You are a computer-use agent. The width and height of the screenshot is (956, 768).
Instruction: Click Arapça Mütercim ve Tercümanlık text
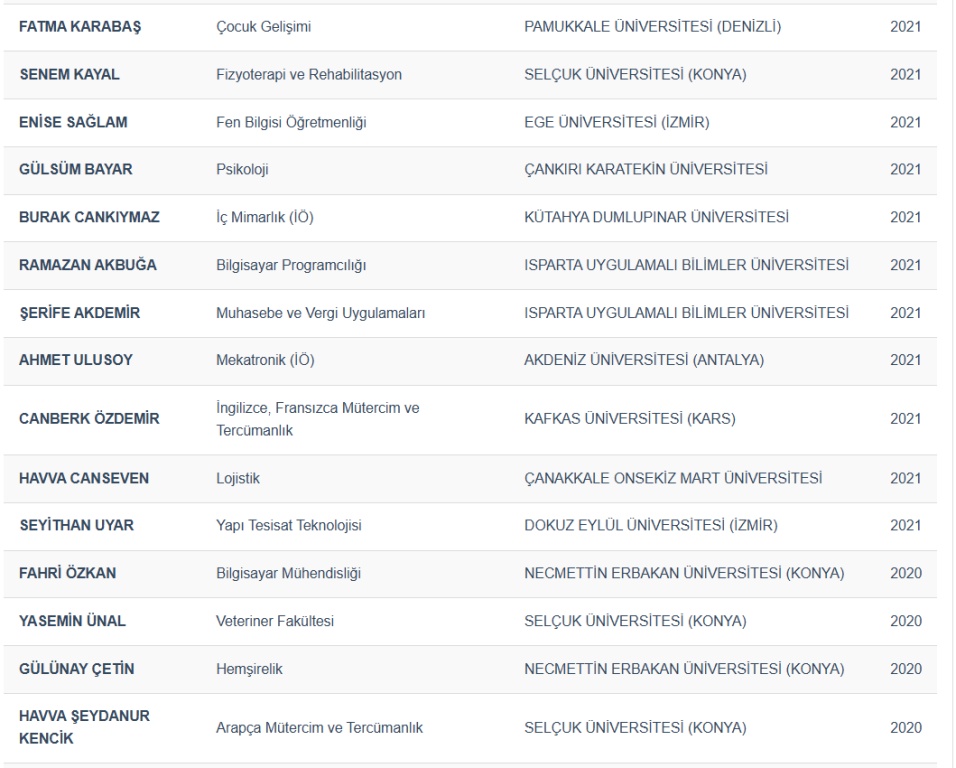pos(319,728)
